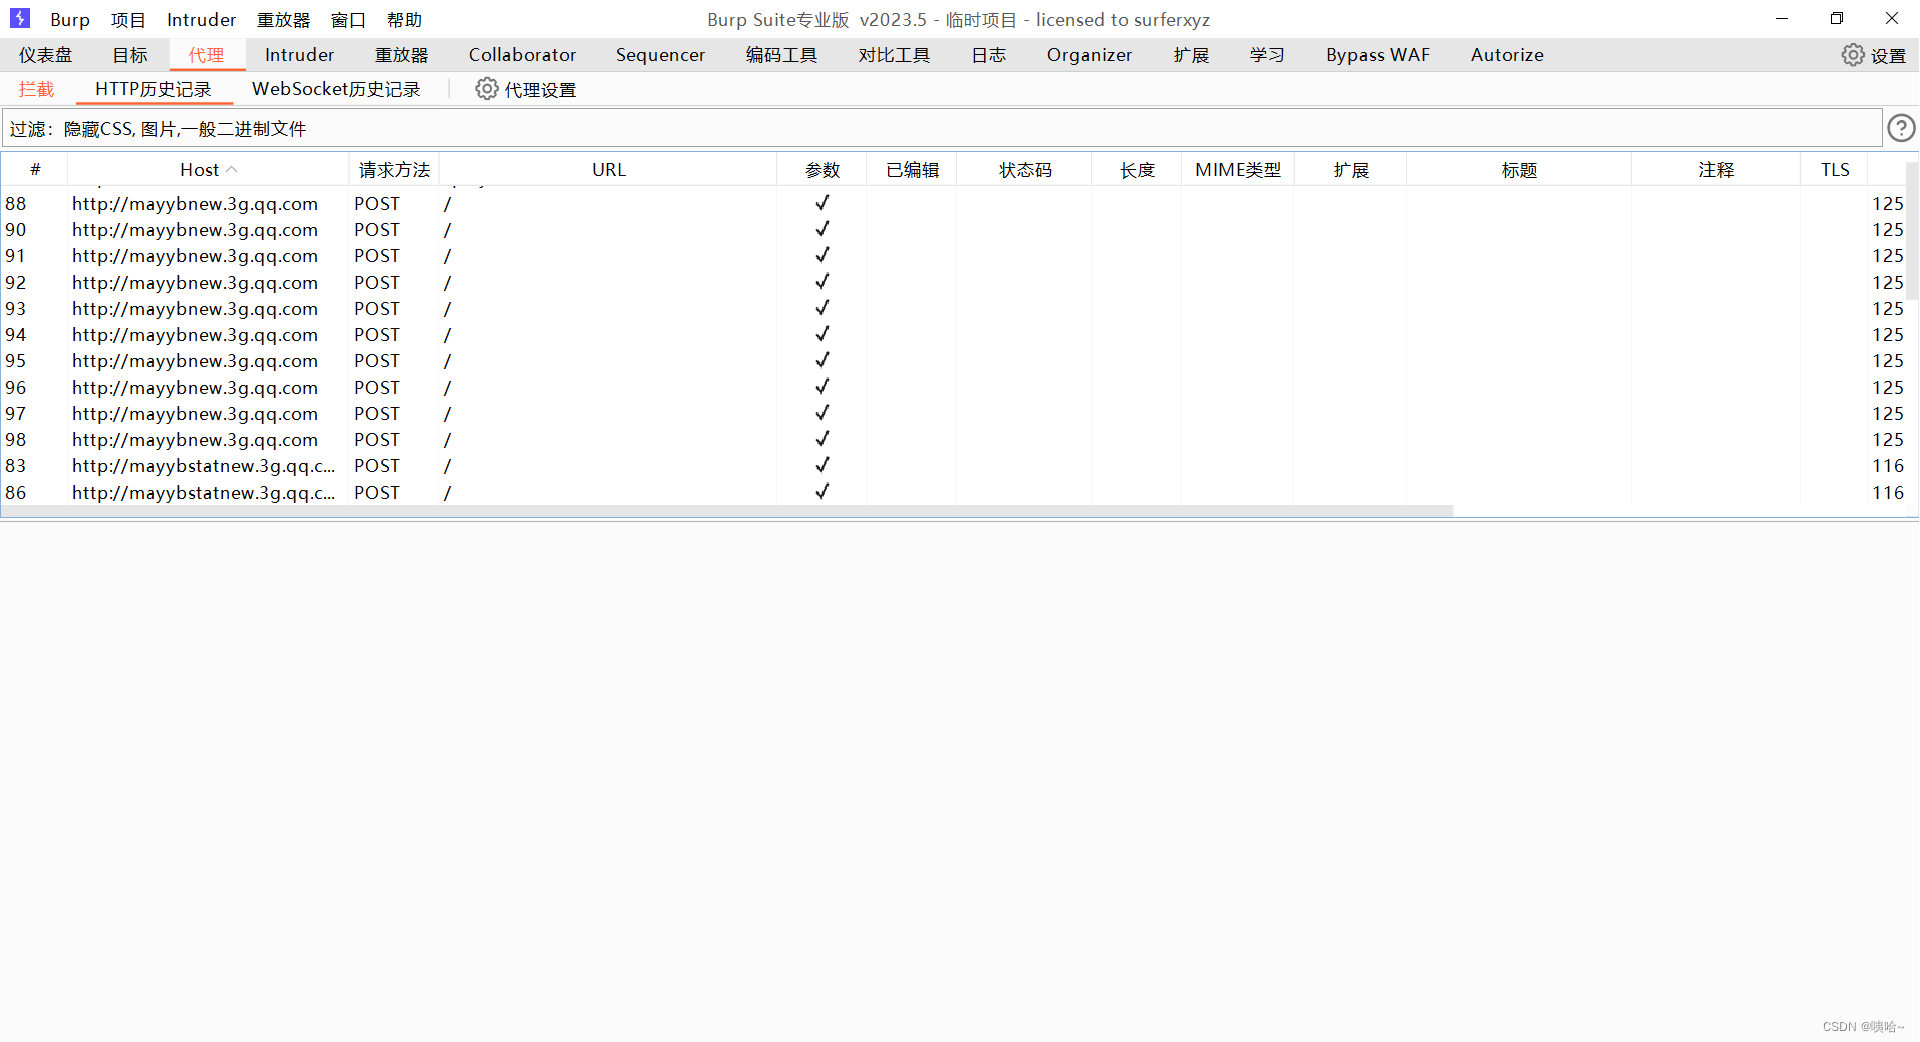Sort by the # column header
The height and width of the screenshot is (1042, 1920).
(x=35, y=170)
